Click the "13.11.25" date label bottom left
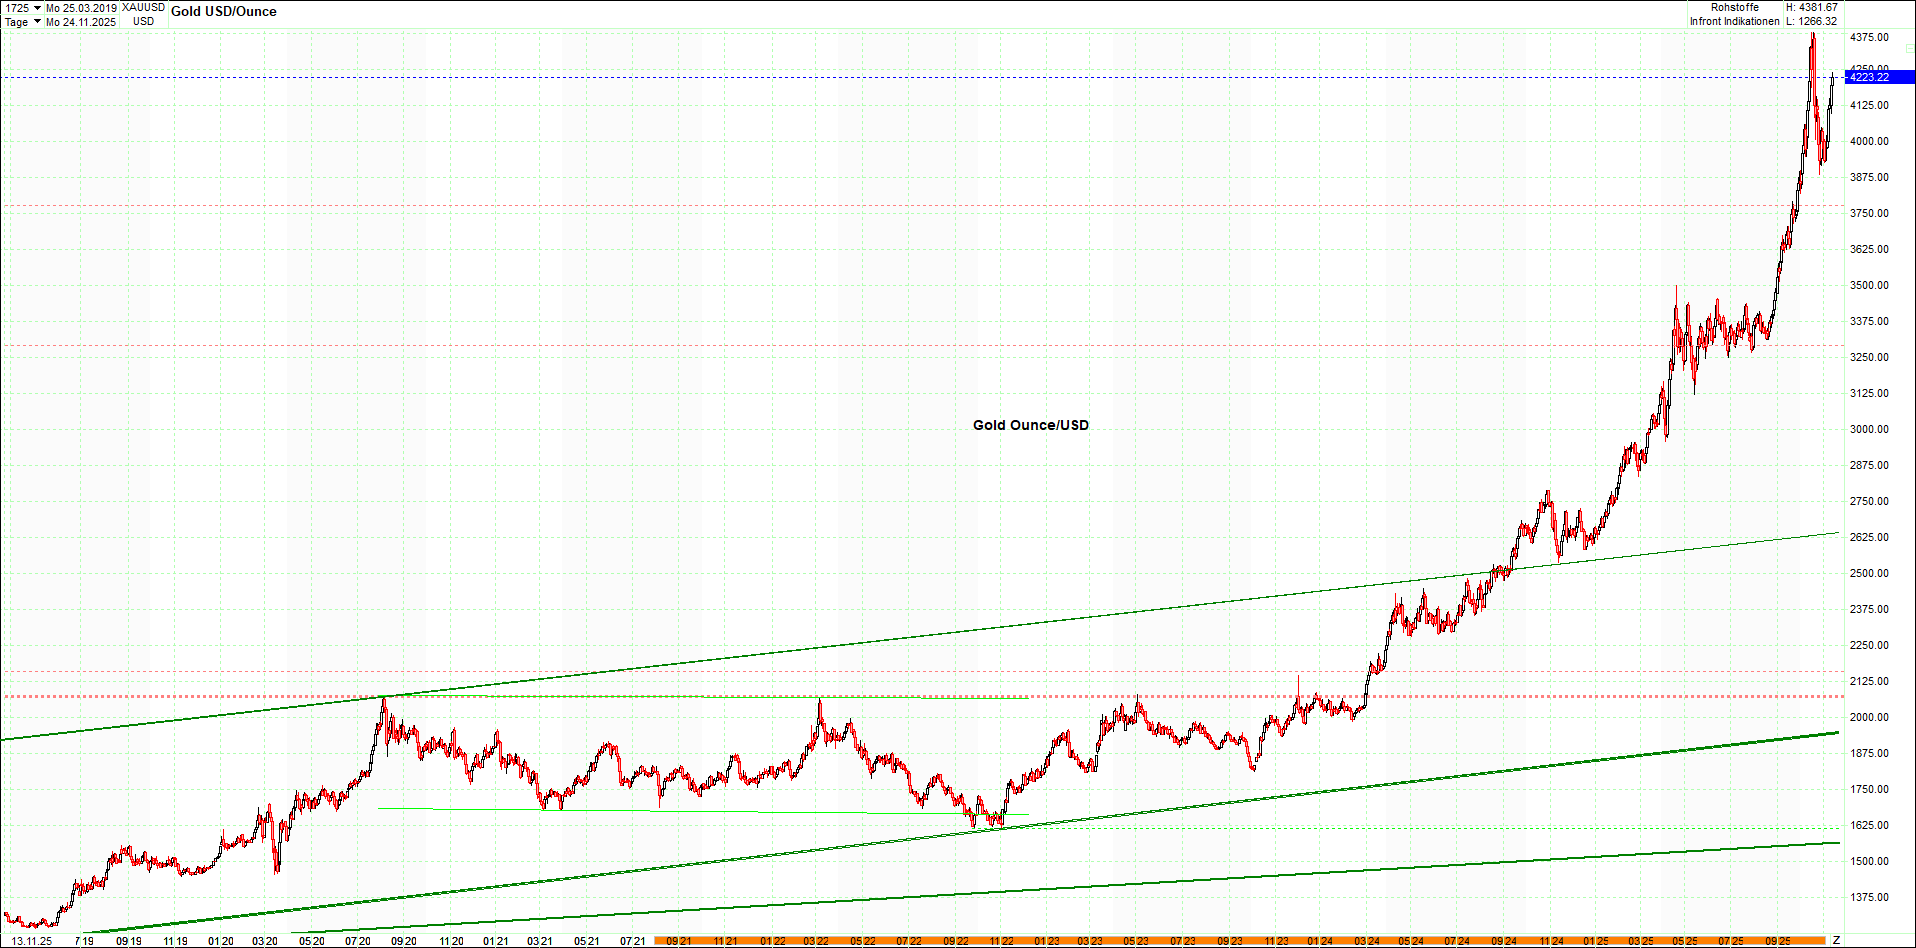1916x948 pixels. tap(33, 939)
